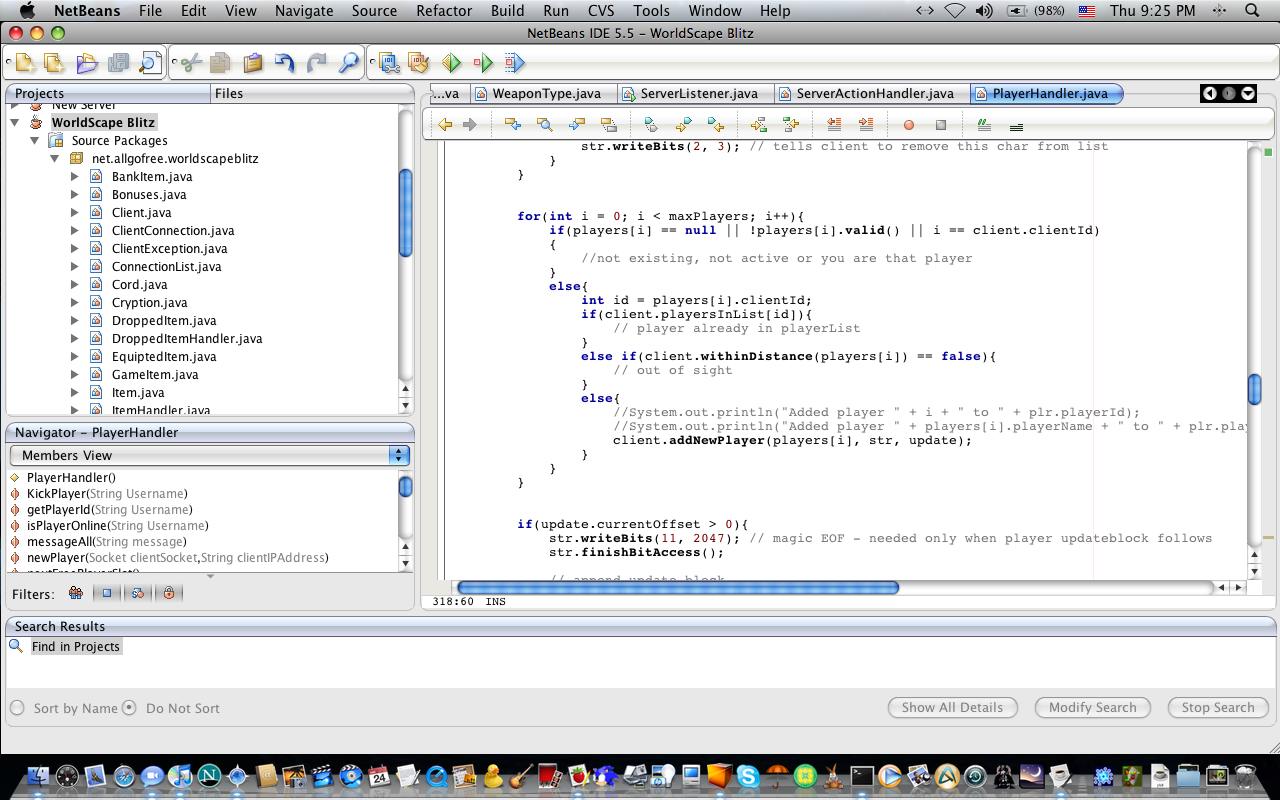Open a project using the Open Project folder icon

(87, 63)
